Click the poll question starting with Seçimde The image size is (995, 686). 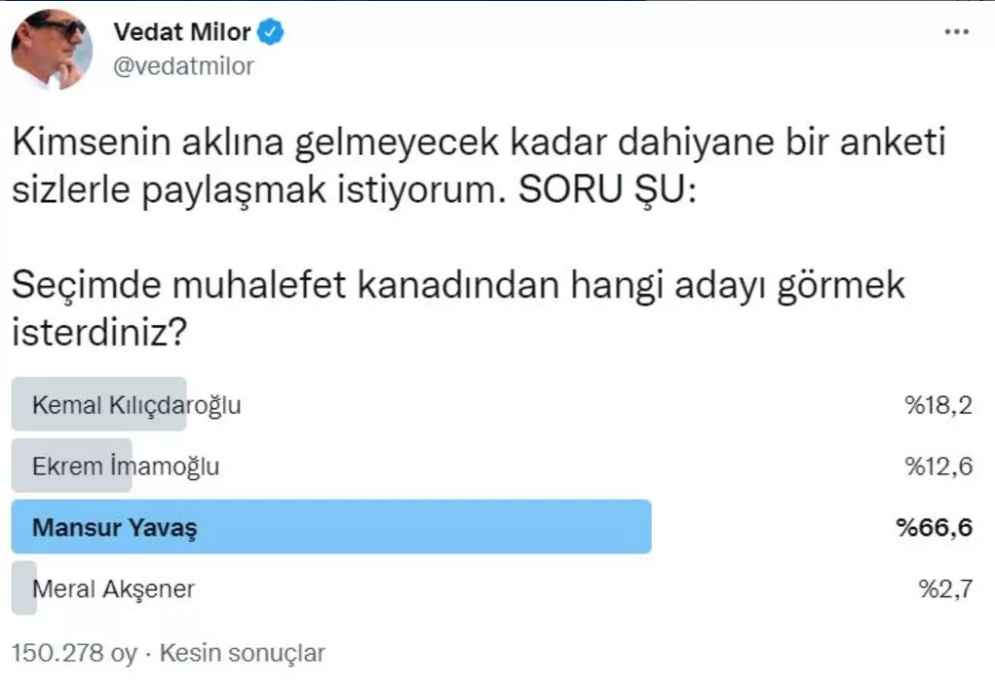pyautogui.click(x=458, y=307)
